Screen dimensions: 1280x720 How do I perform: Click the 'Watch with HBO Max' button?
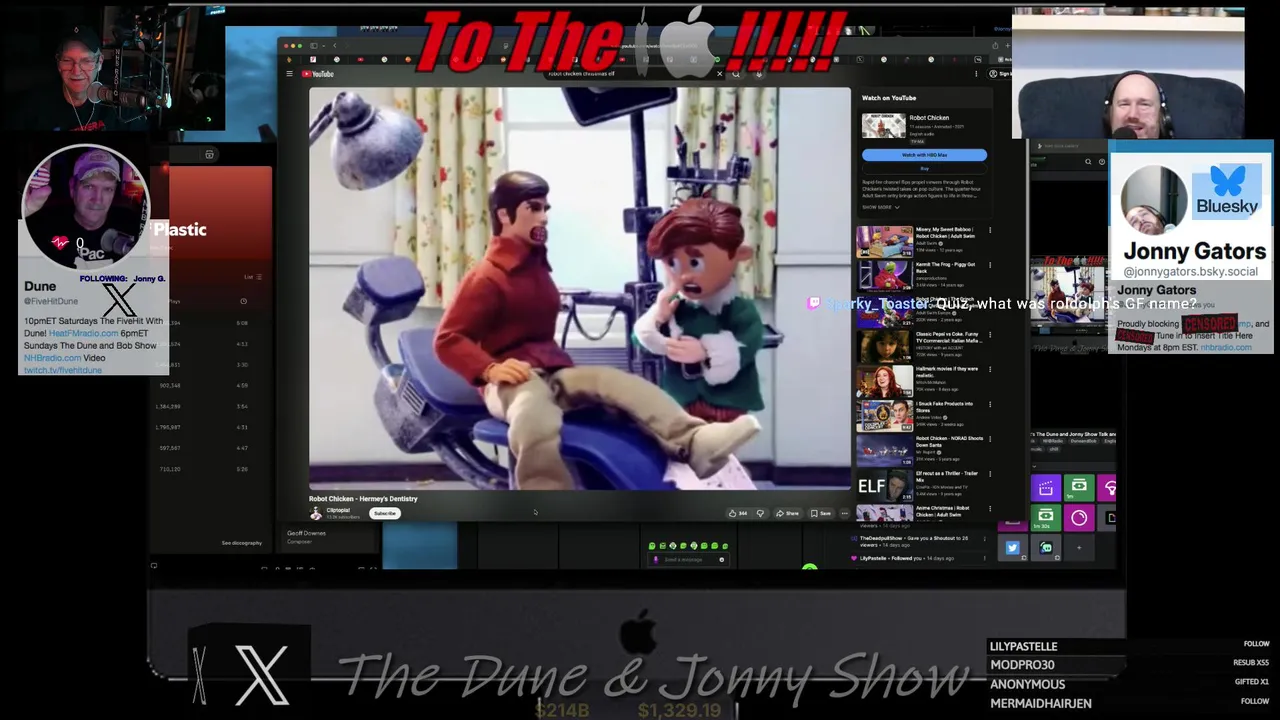pyautogui.click(x=924, y=155)
